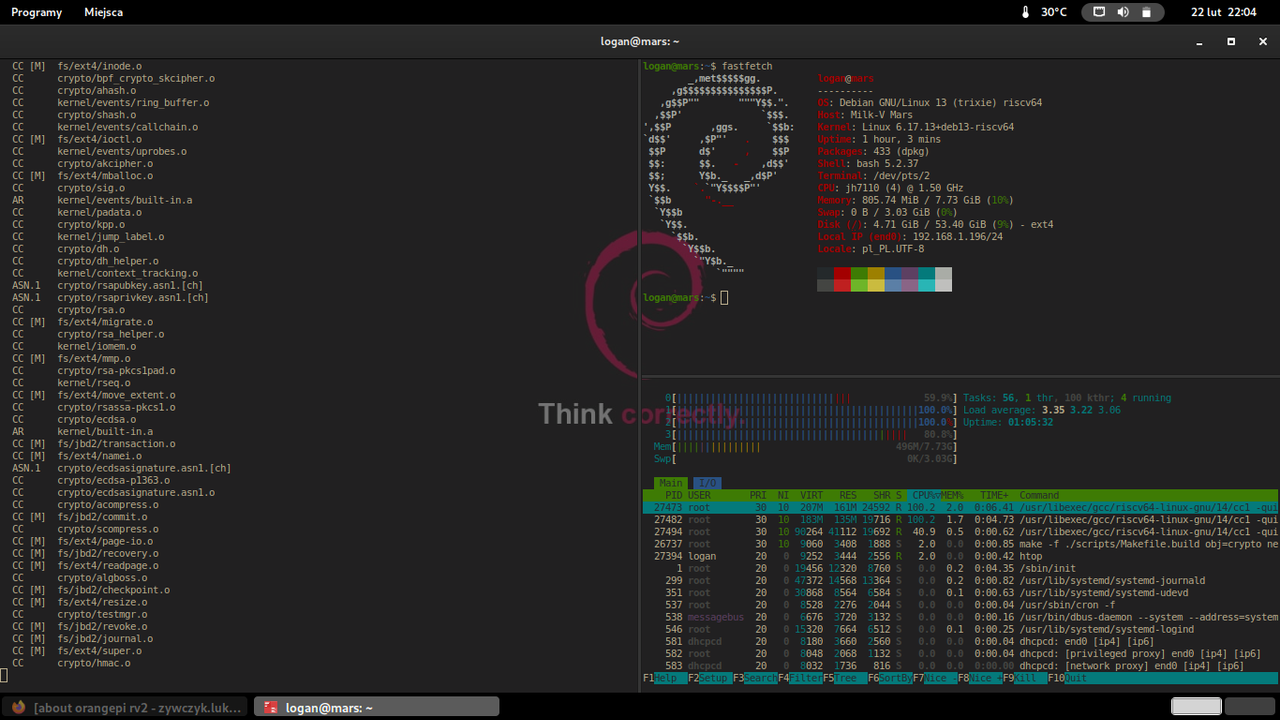Open the 22 lut 22:04 clock calendar
The width and height of the screenshot is (1280, 720).
(1224, 12)
